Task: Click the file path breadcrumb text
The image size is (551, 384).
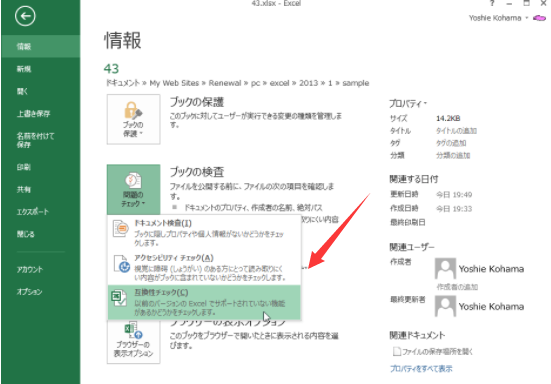Action: pyautogui.click(x=238, y=83)
